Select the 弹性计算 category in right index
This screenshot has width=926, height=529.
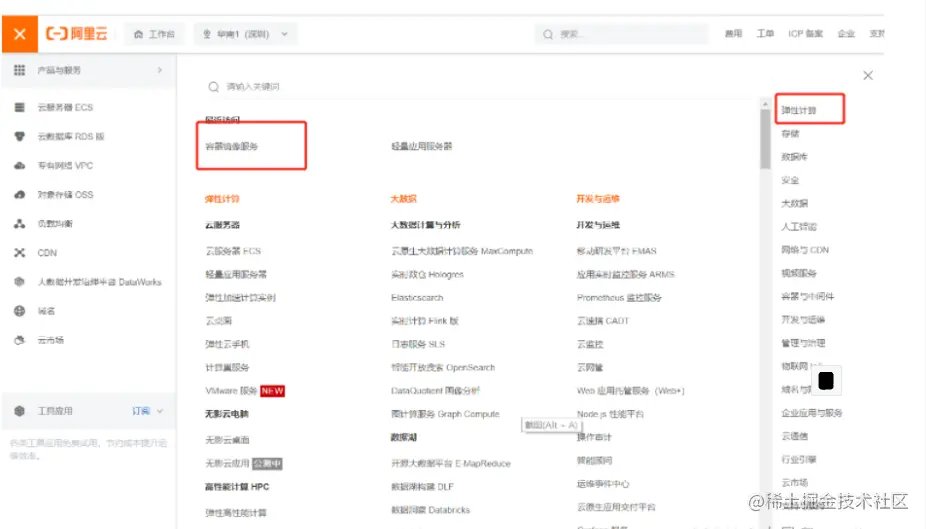[x=798, y=110]
